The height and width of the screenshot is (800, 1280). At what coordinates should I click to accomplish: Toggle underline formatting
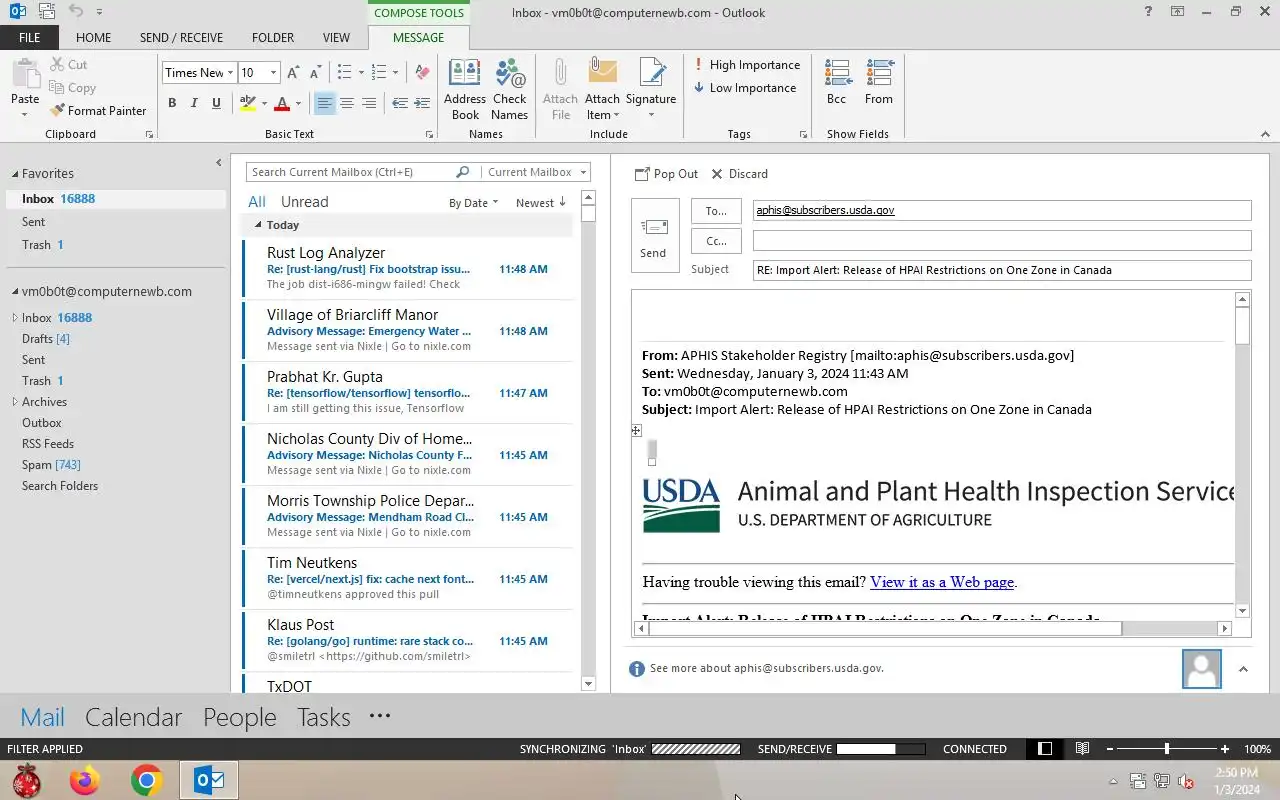[215, 103]
